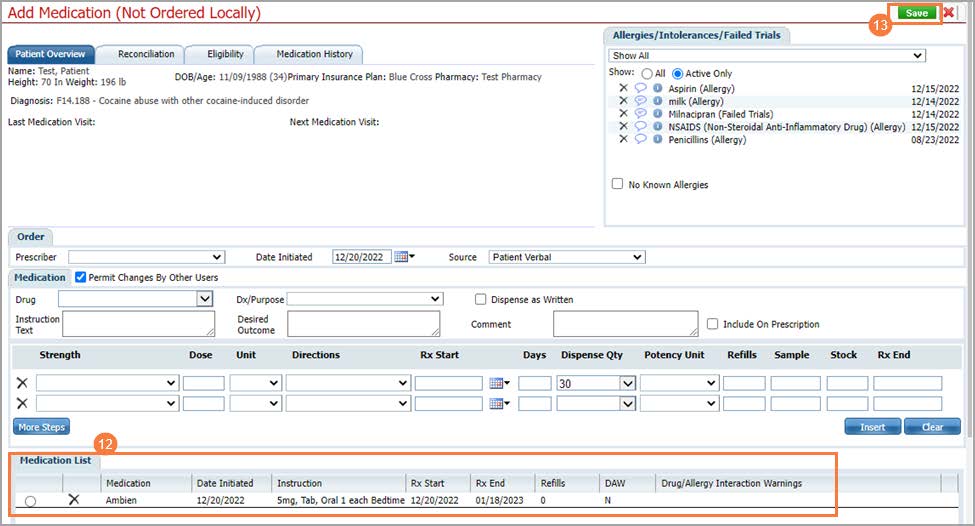
Task: View info icon for Aspirin allergy
Action: 657,88
